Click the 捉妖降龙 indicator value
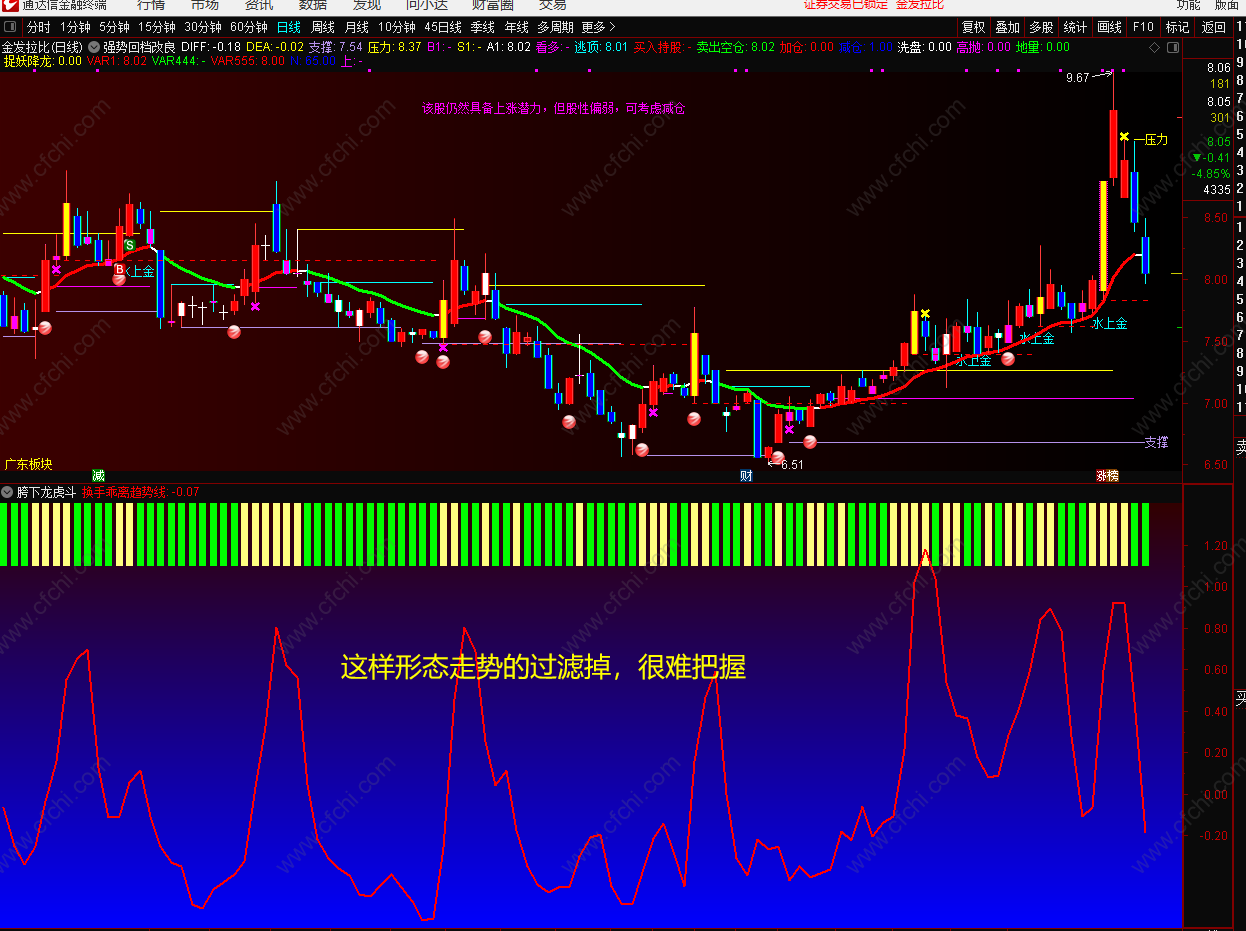Viewport: 1246px width, 931px height. point(43,61)
